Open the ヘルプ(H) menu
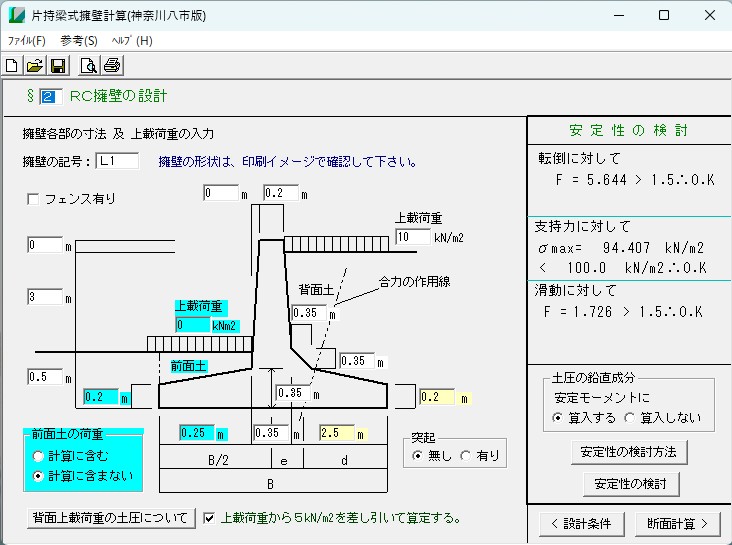 (131, 41)
